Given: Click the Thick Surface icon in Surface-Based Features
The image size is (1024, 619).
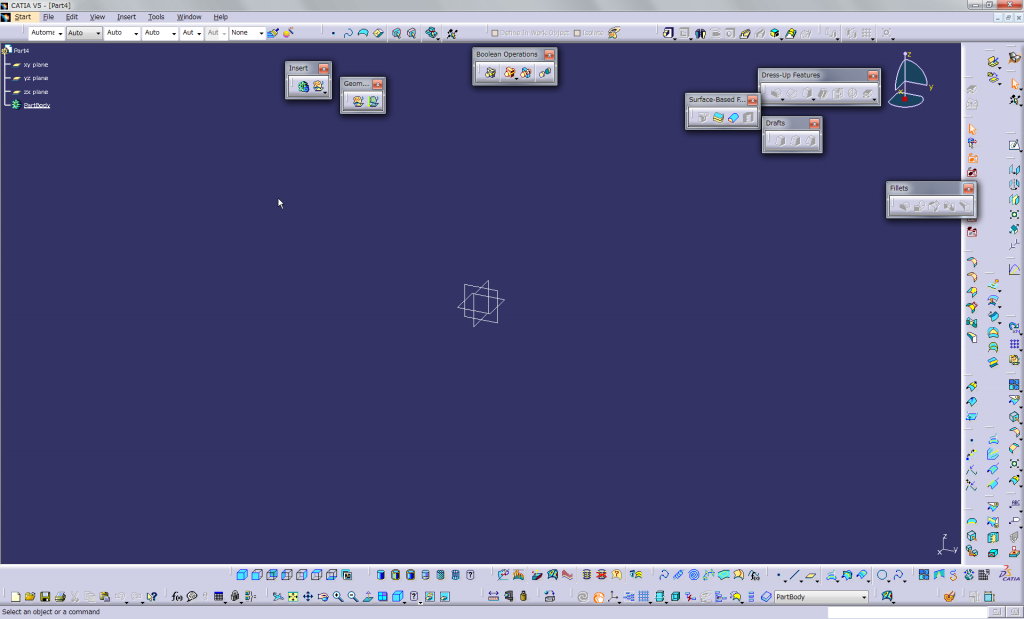Looking at the screenshot, I should (718, 117).
